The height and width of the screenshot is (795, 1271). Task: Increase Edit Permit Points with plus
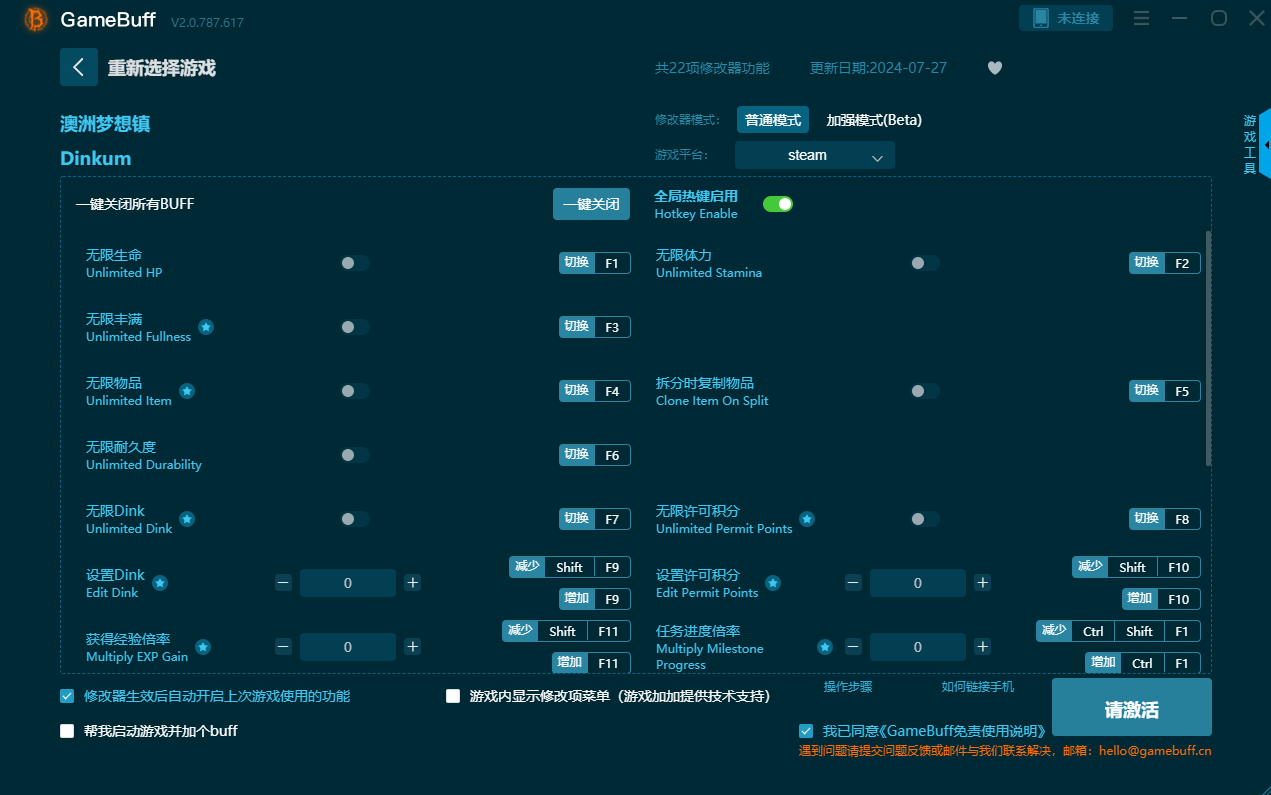point(982,582)
